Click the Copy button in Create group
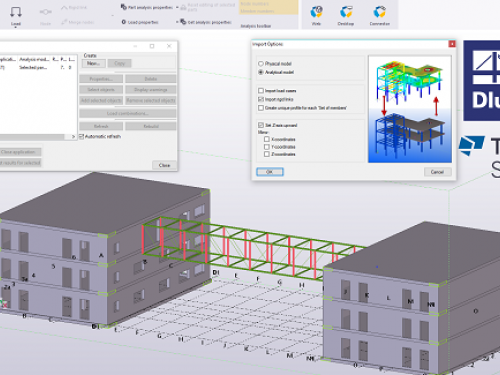The image size is (500, 375). point(119,63)
